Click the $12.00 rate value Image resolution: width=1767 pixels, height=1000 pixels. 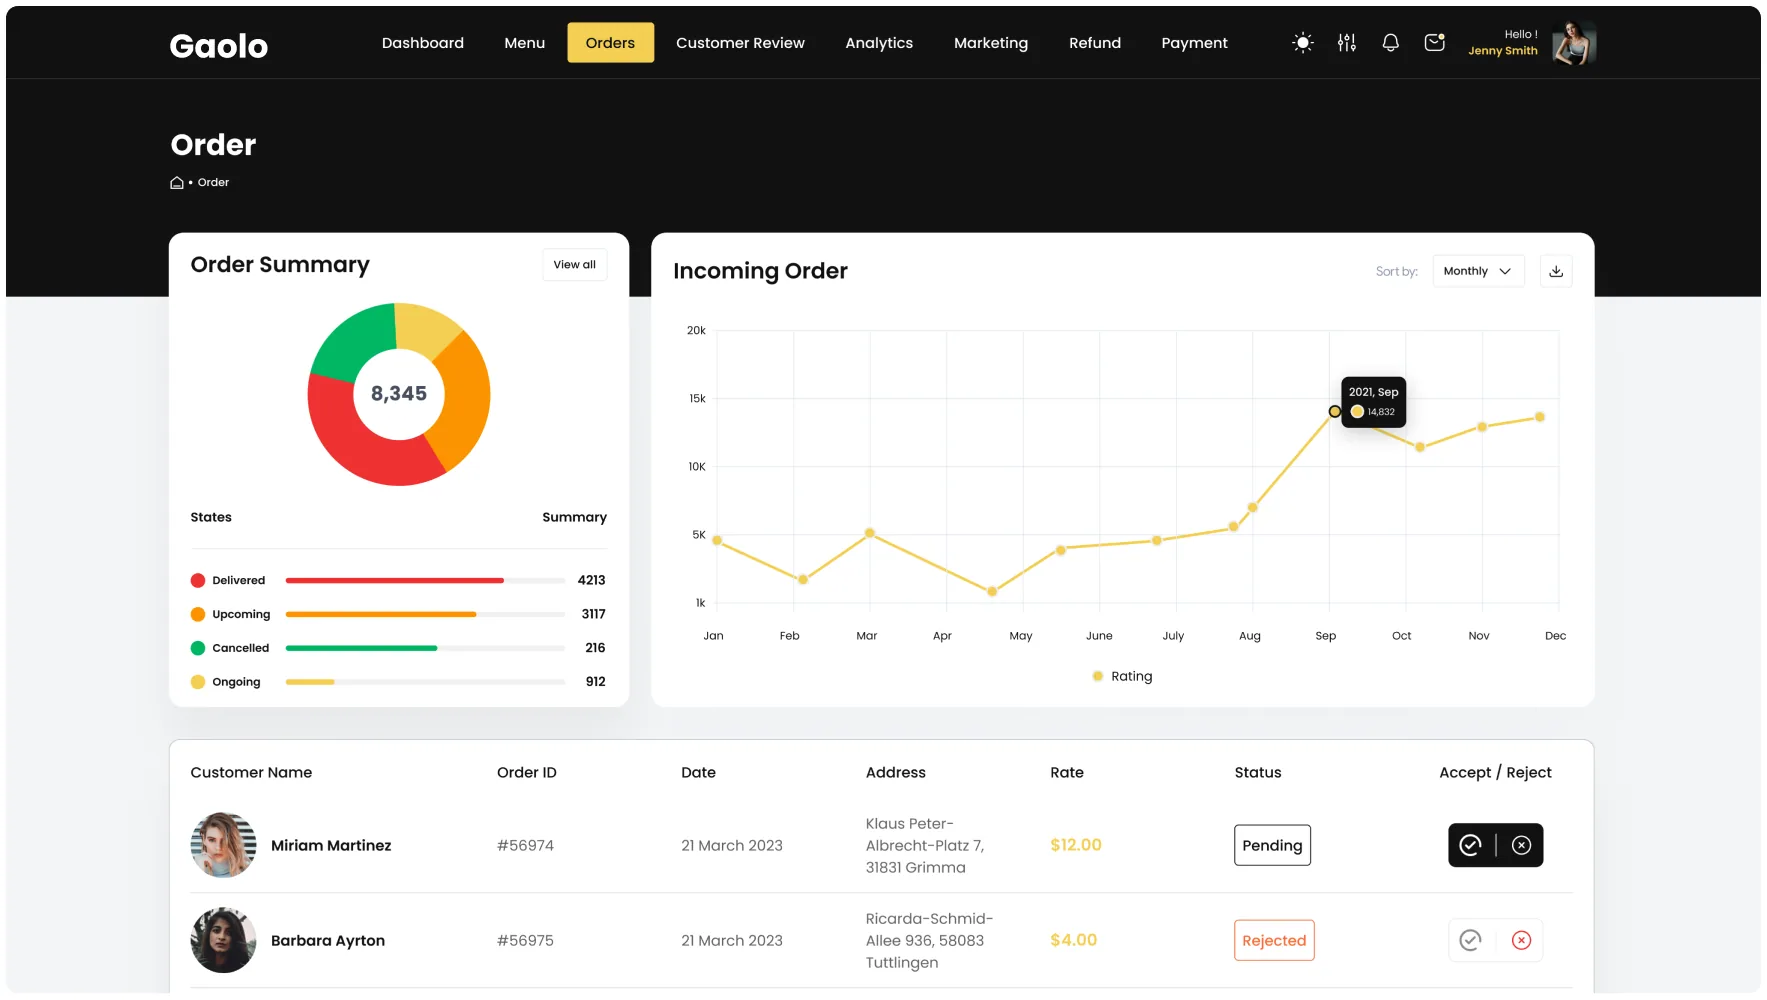[1076, 845]
